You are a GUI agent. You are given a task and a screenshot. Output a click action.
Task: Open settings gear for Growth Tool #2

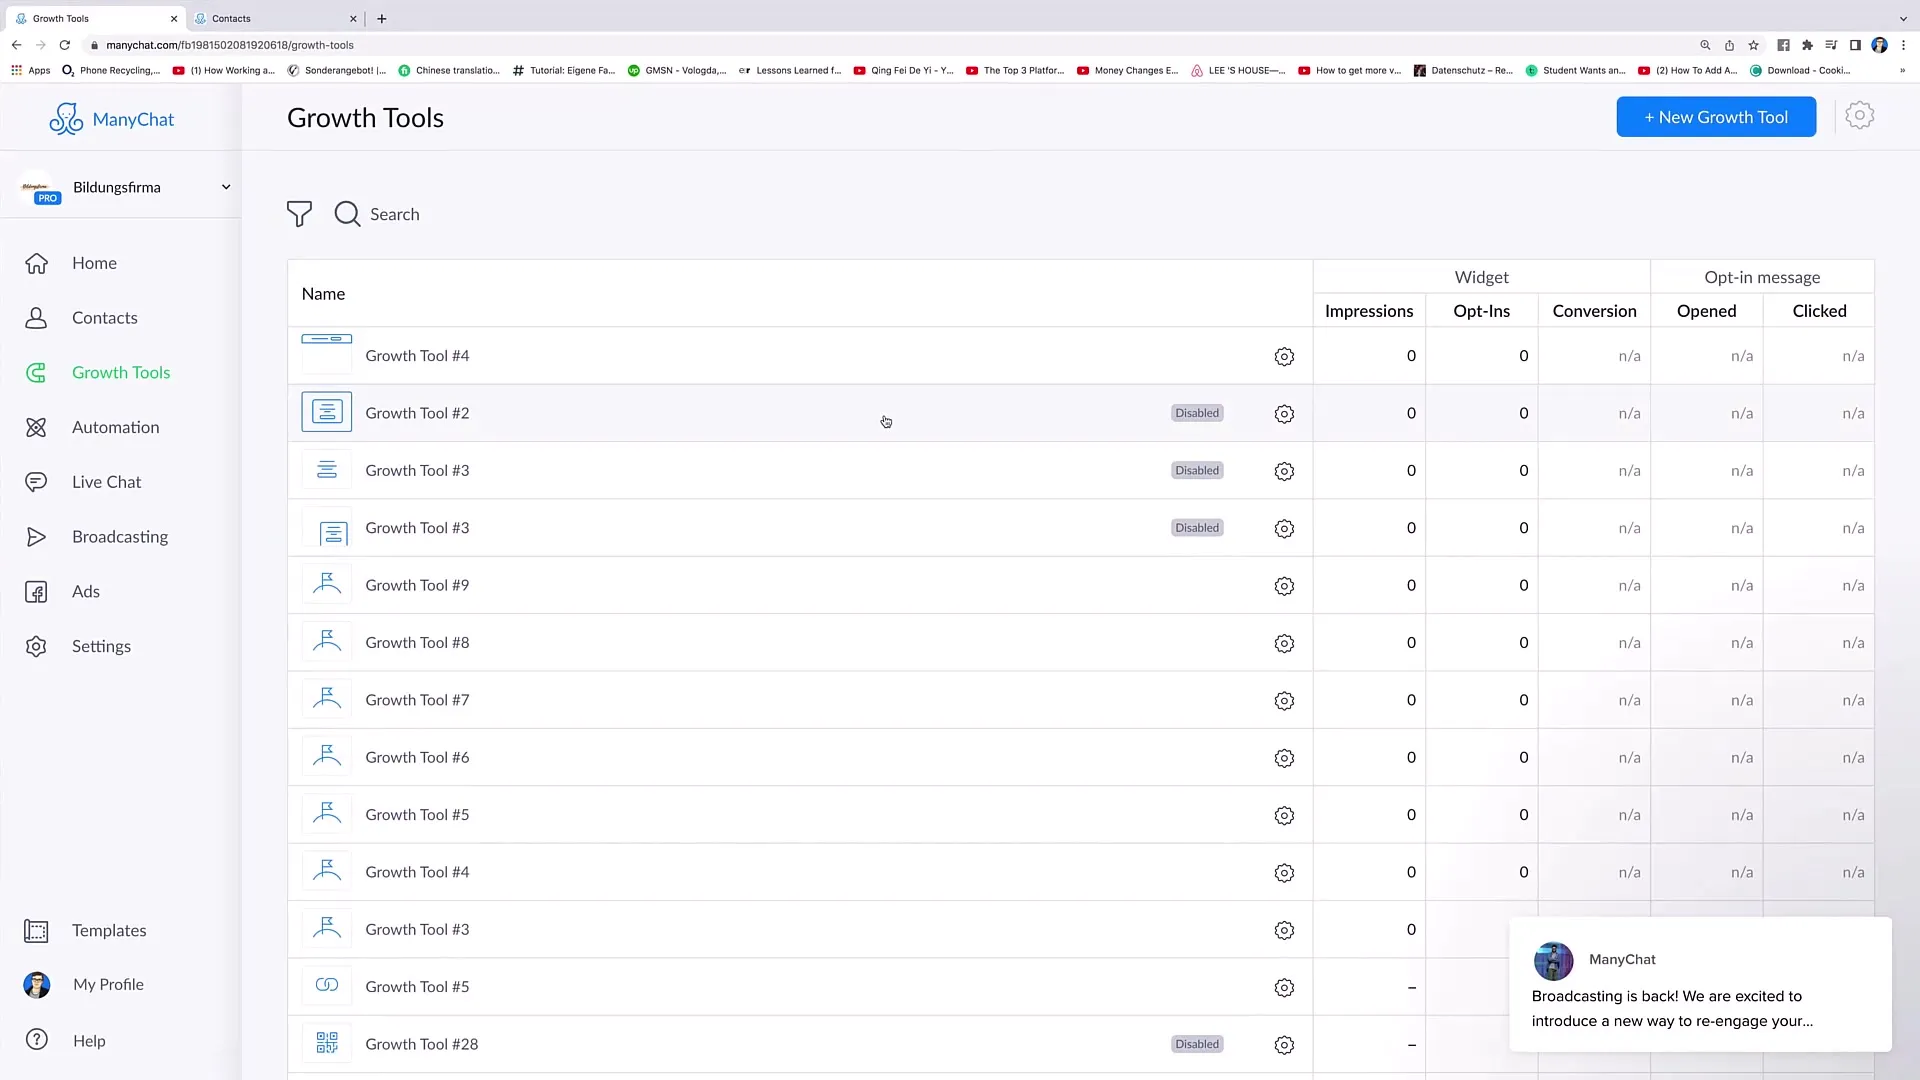click(1284, 414)
